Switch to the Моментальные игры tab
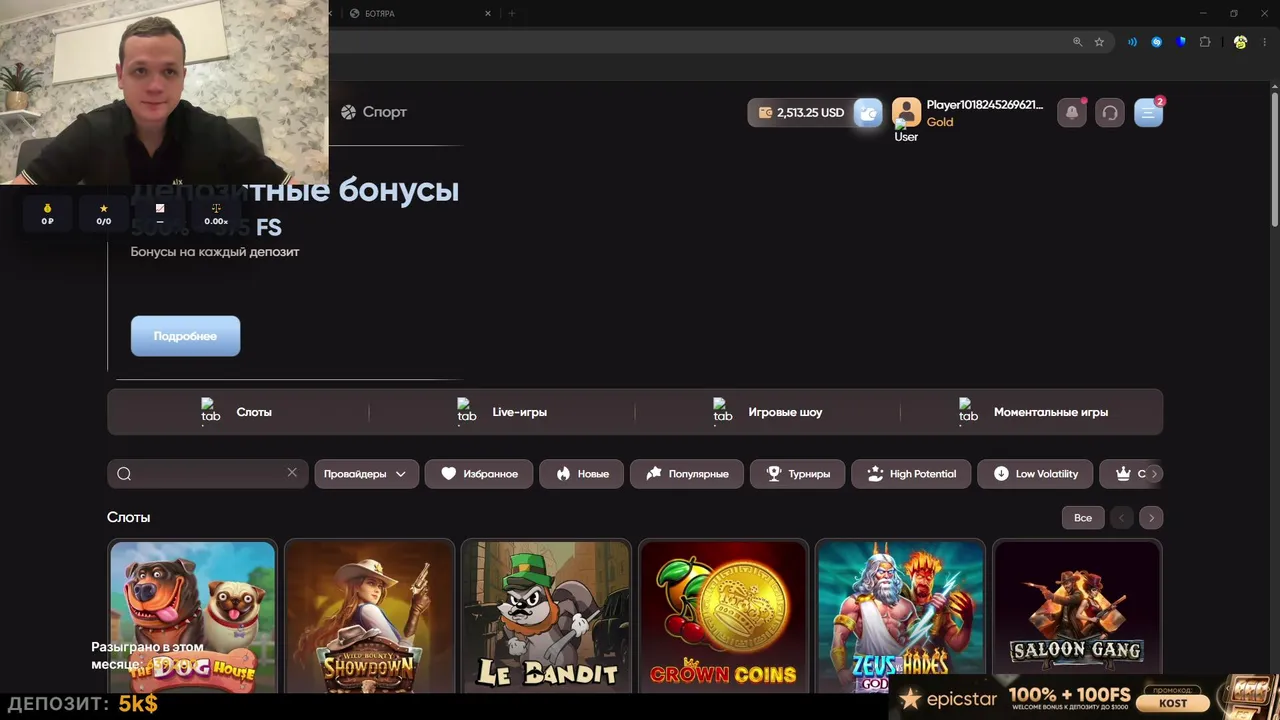The height and width of the screenshot is (720, 1280). (x=1033, y=412)
